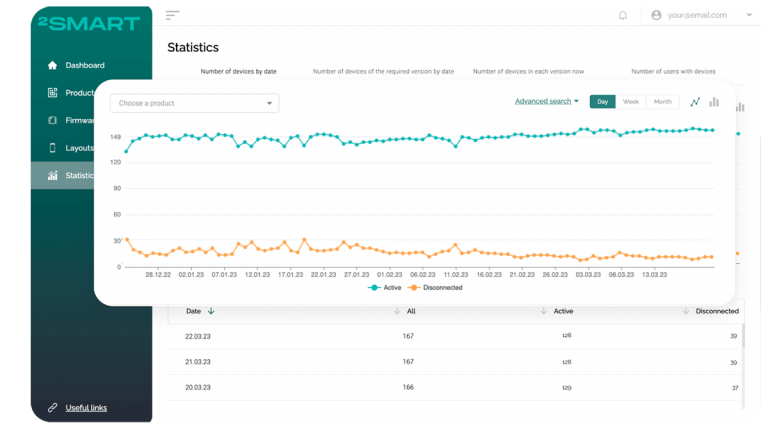Click the user avatar icon

(657, 15)
